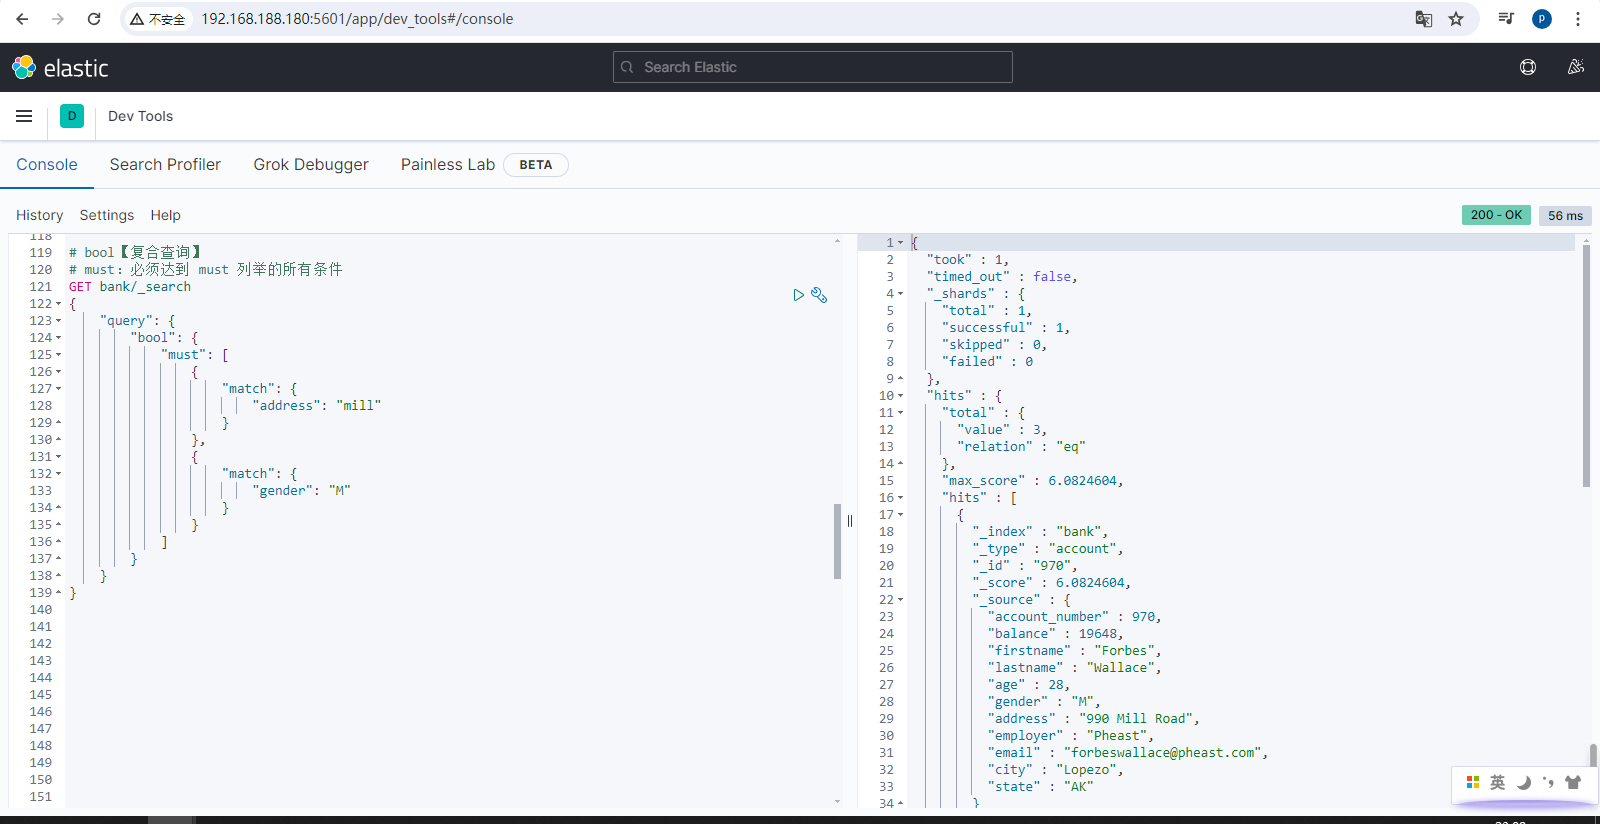Switch to the Search Profiler tab
Viewport: 1600px width, 824px height.
(x=165, y=165)
